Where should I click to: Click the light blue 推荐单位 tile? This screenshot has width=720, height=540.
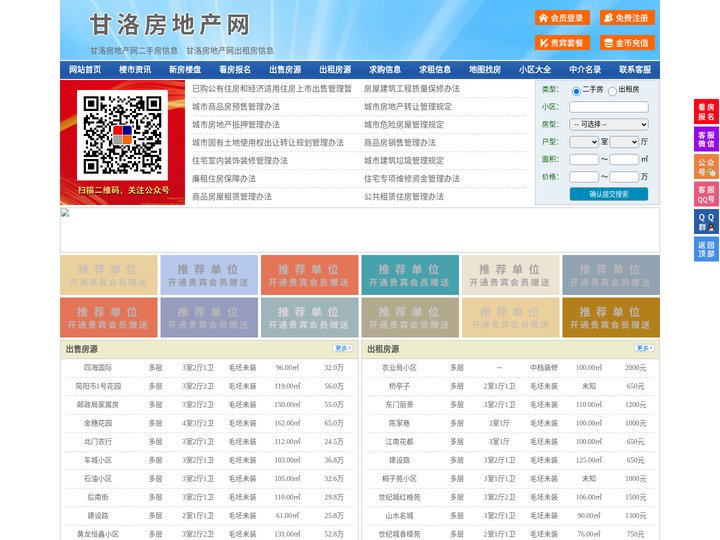point(209,275)
